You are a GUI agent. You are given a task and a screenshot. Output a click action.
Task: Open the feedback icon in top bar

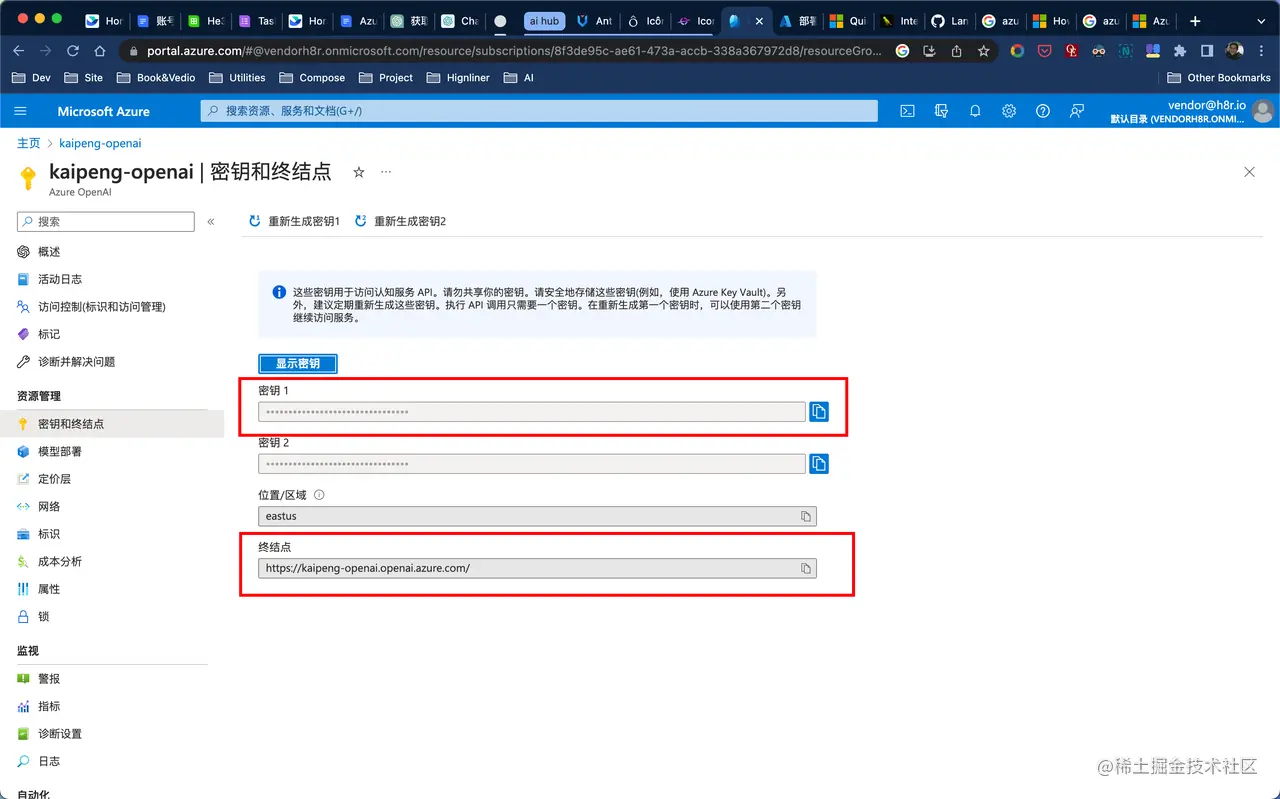click(1077, 111)
